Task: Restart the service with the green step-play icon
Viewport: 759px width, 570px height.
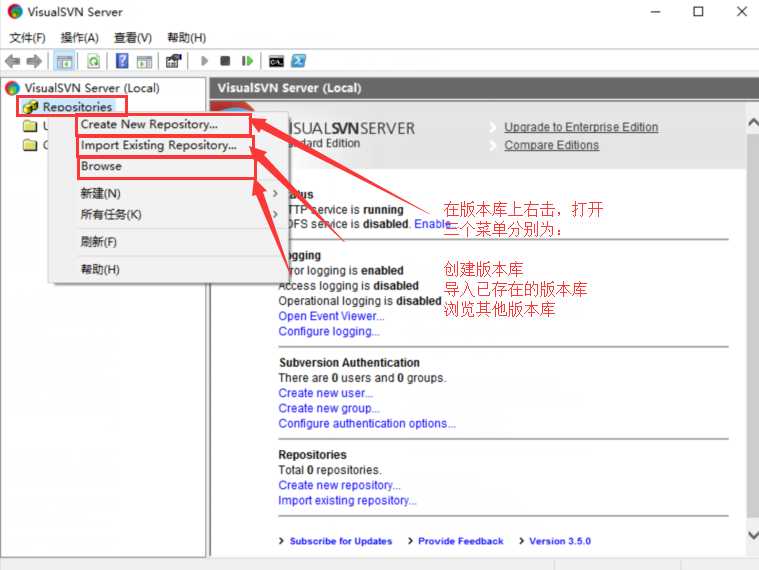Action: point(247,61)
